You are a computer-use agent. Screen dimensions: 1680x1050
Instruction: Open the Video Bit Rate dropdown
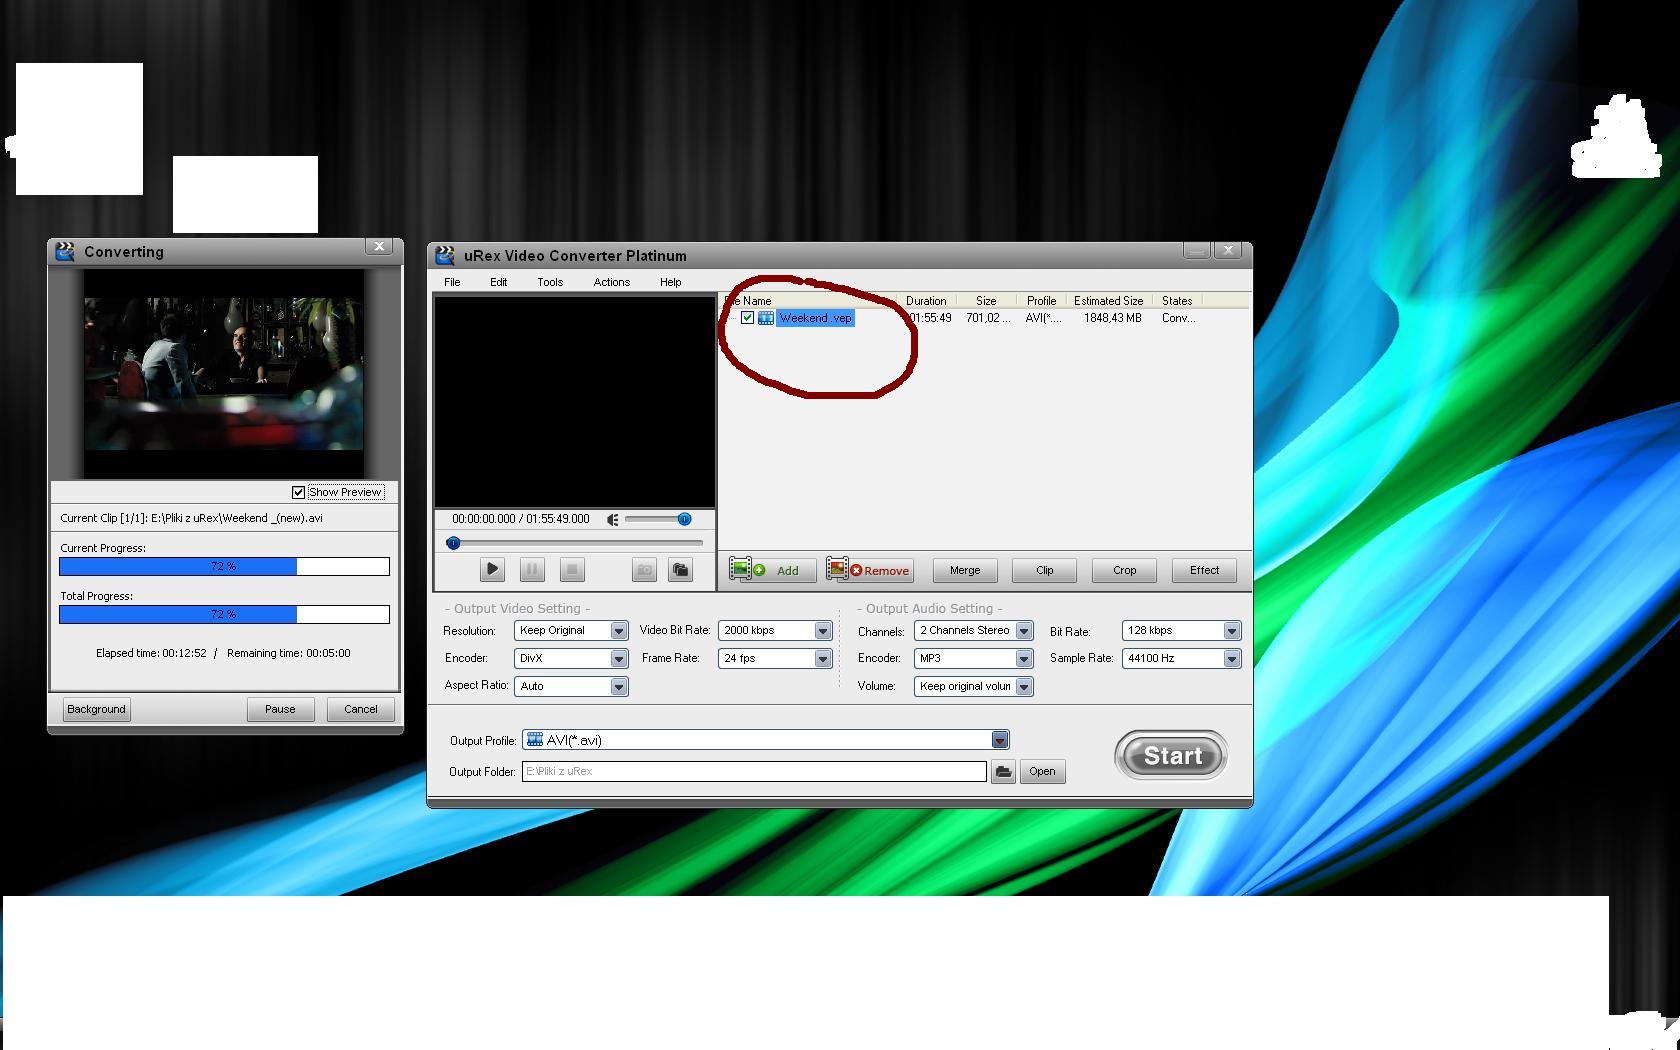click(822, 630)
